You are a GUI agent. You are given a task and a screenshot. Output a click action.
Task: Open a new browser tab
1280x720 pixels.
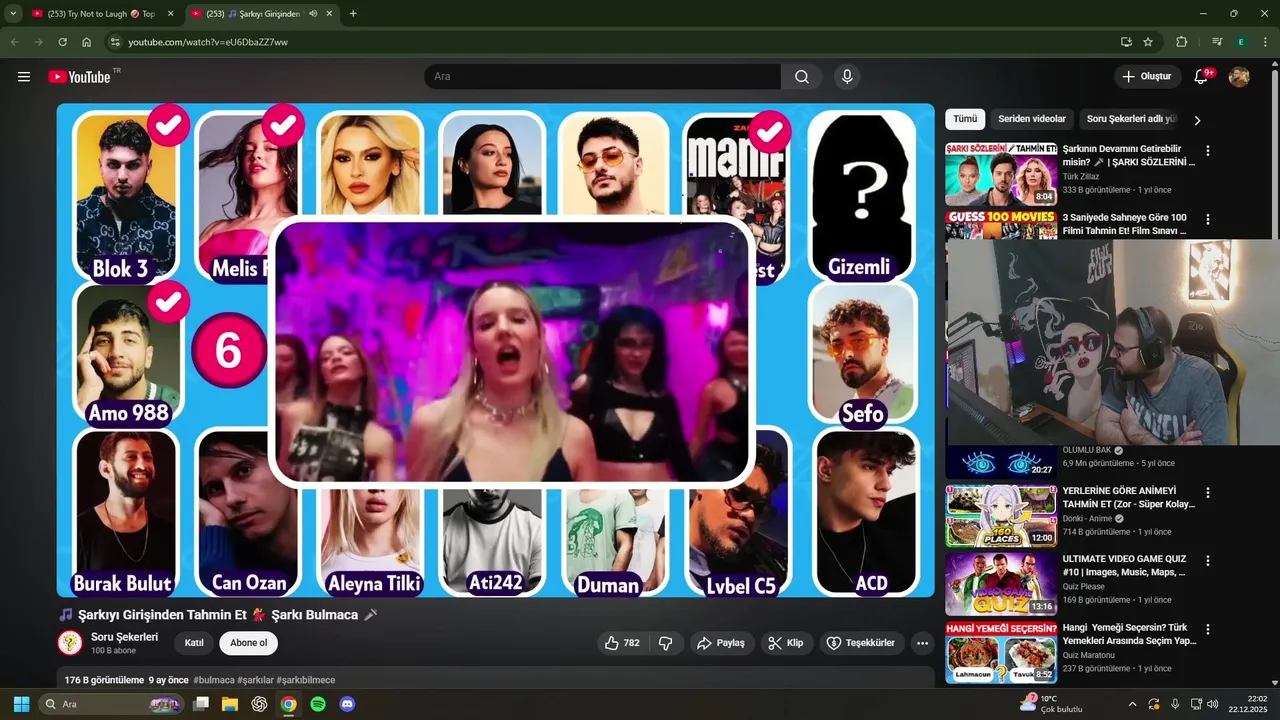tap(353, 14)
